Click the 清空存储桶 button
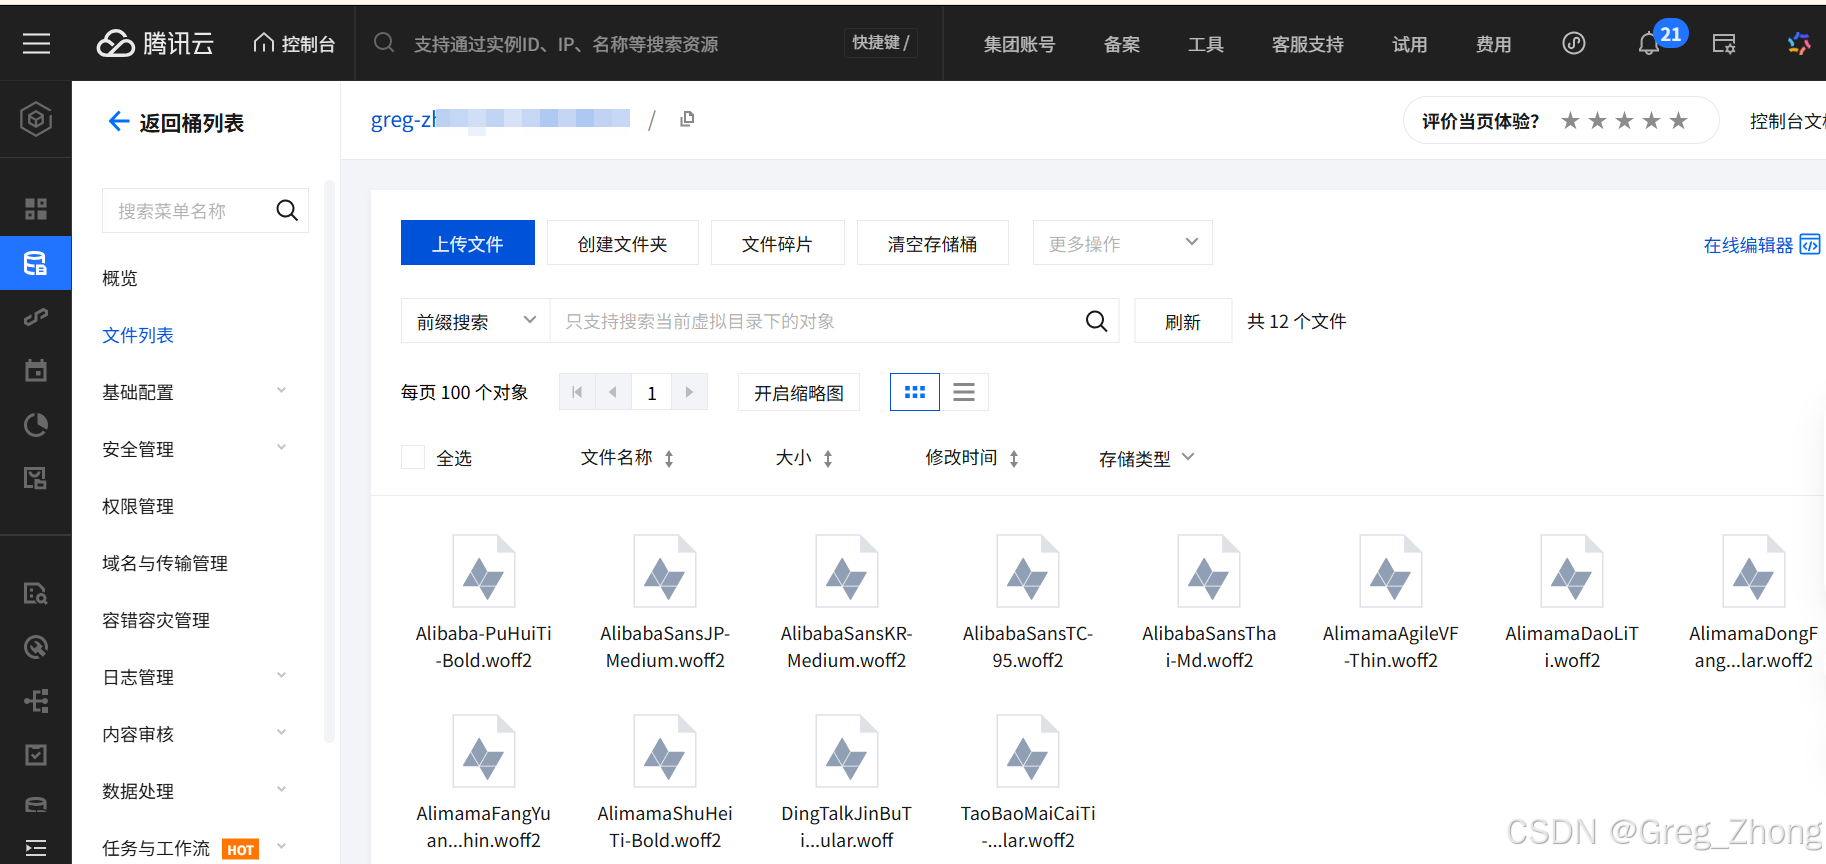Screen dimensions: 1826x864 click(933, 243)
